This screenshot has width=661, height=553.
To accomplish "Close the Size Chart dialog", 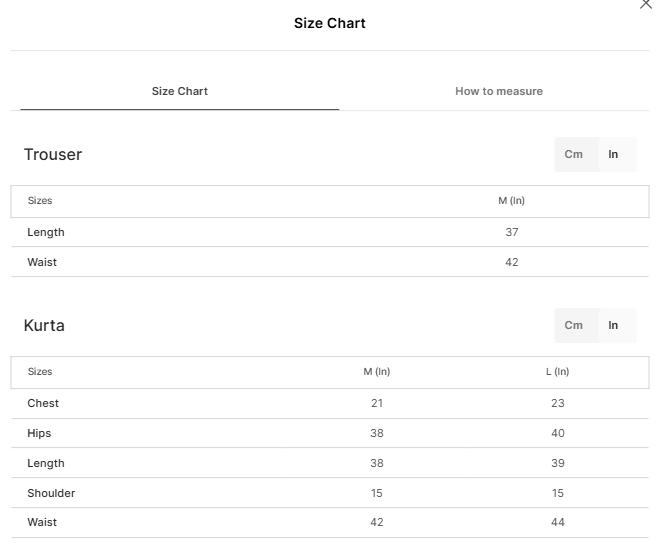I will [x=645, y=4].
